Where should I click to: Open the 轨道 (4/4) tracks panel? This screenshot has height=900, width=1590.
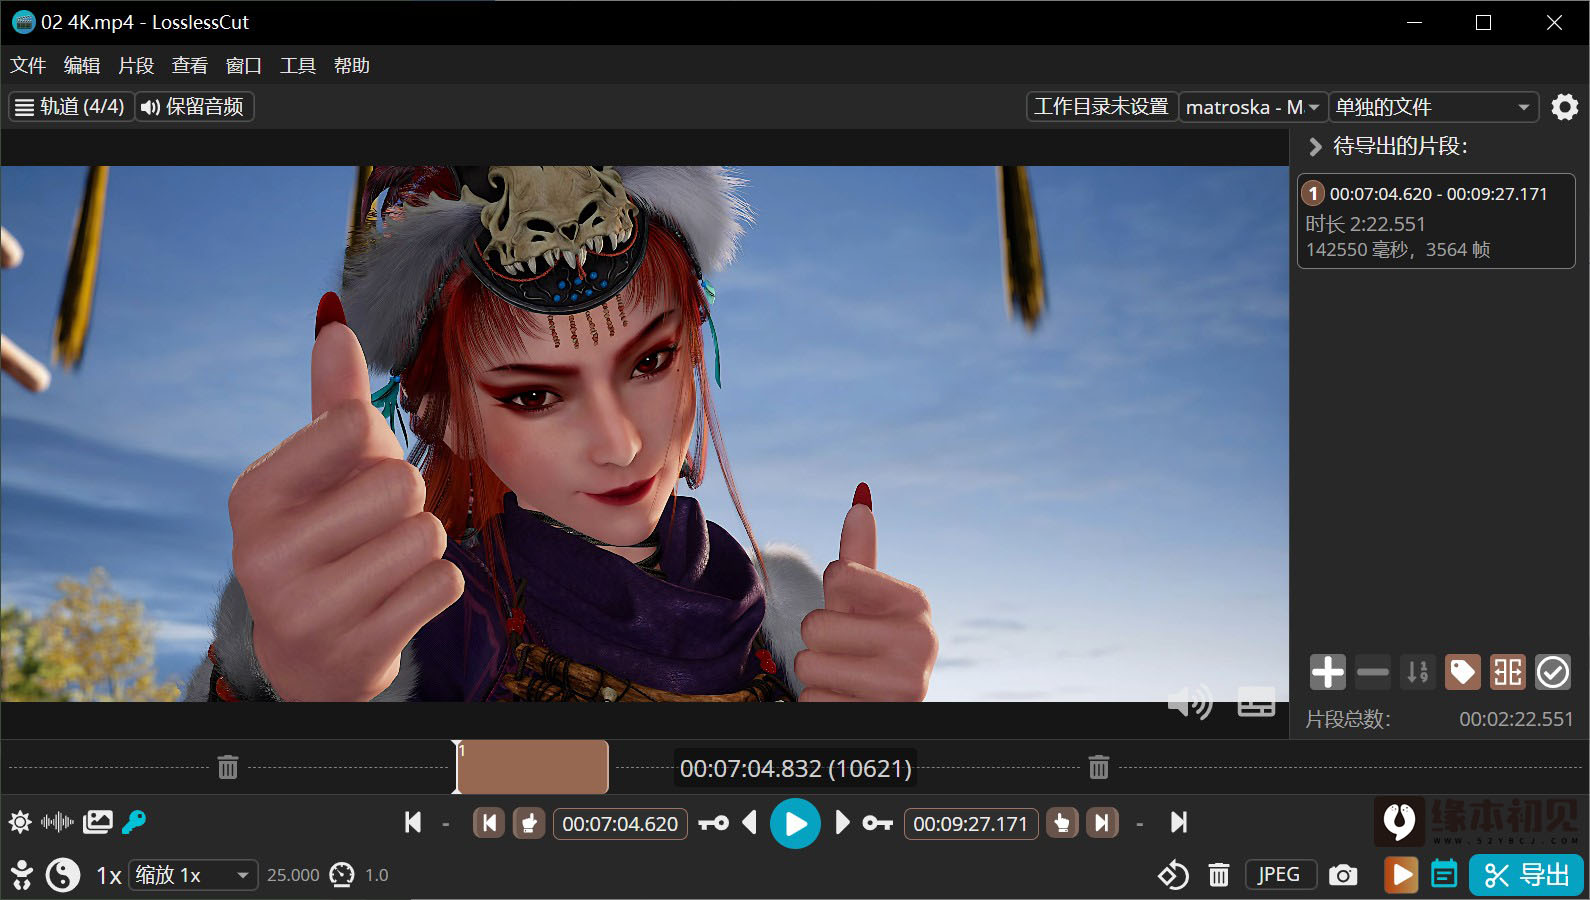coord(70,106)
